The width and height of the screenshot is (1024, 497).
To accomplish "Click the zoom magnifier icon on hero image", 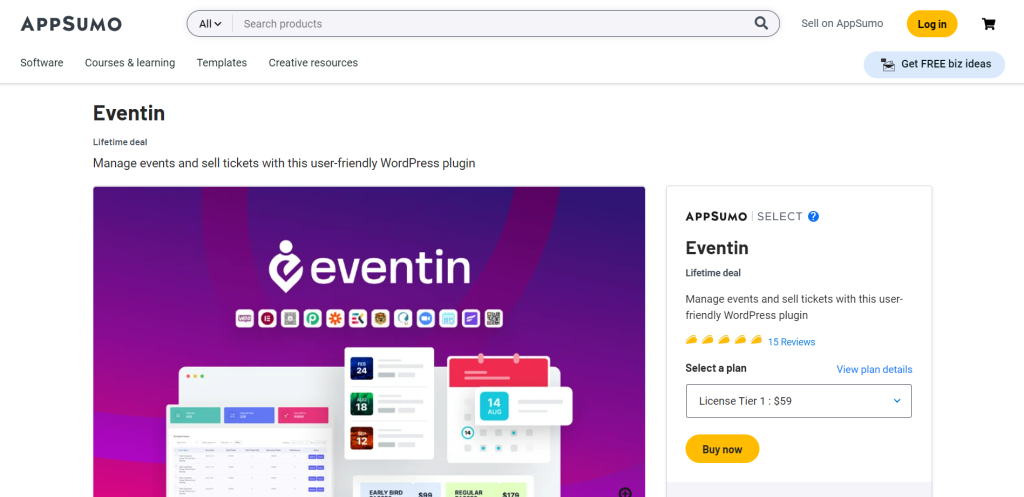I will pos(625,492).
